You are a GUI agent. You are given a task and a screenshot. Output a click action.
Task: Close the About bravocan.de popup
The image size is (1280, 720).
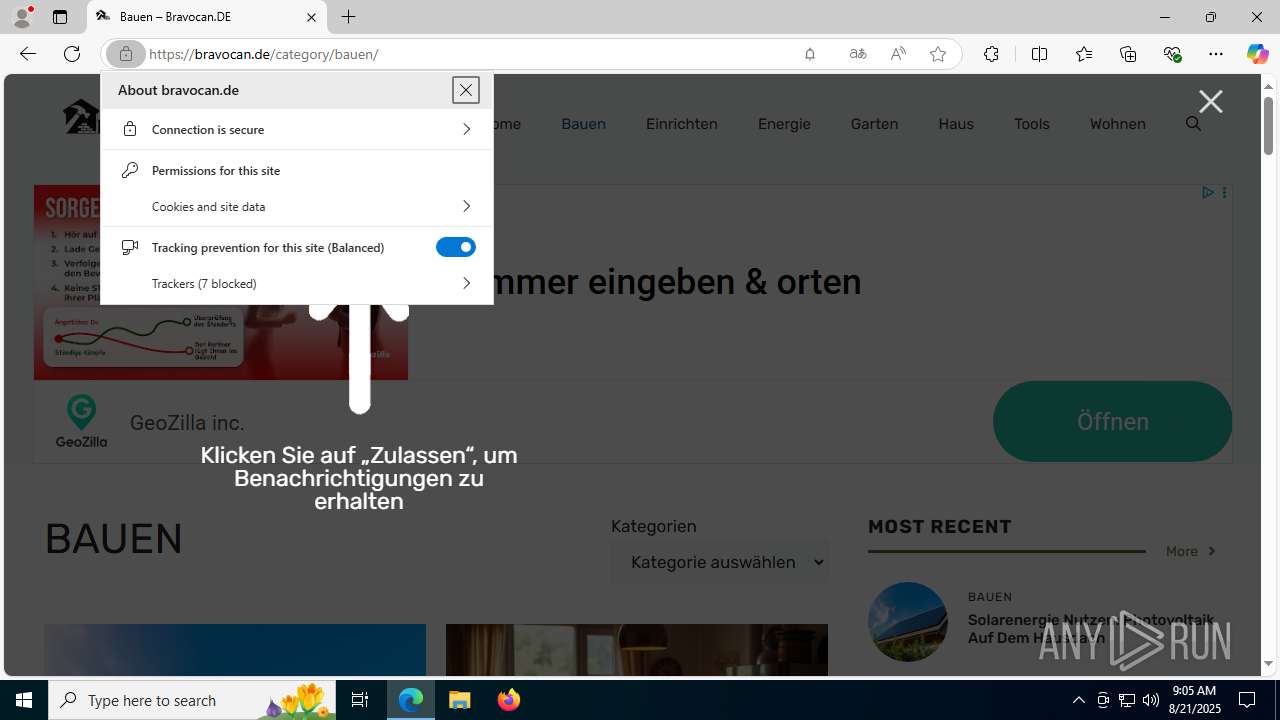(466, 90)
